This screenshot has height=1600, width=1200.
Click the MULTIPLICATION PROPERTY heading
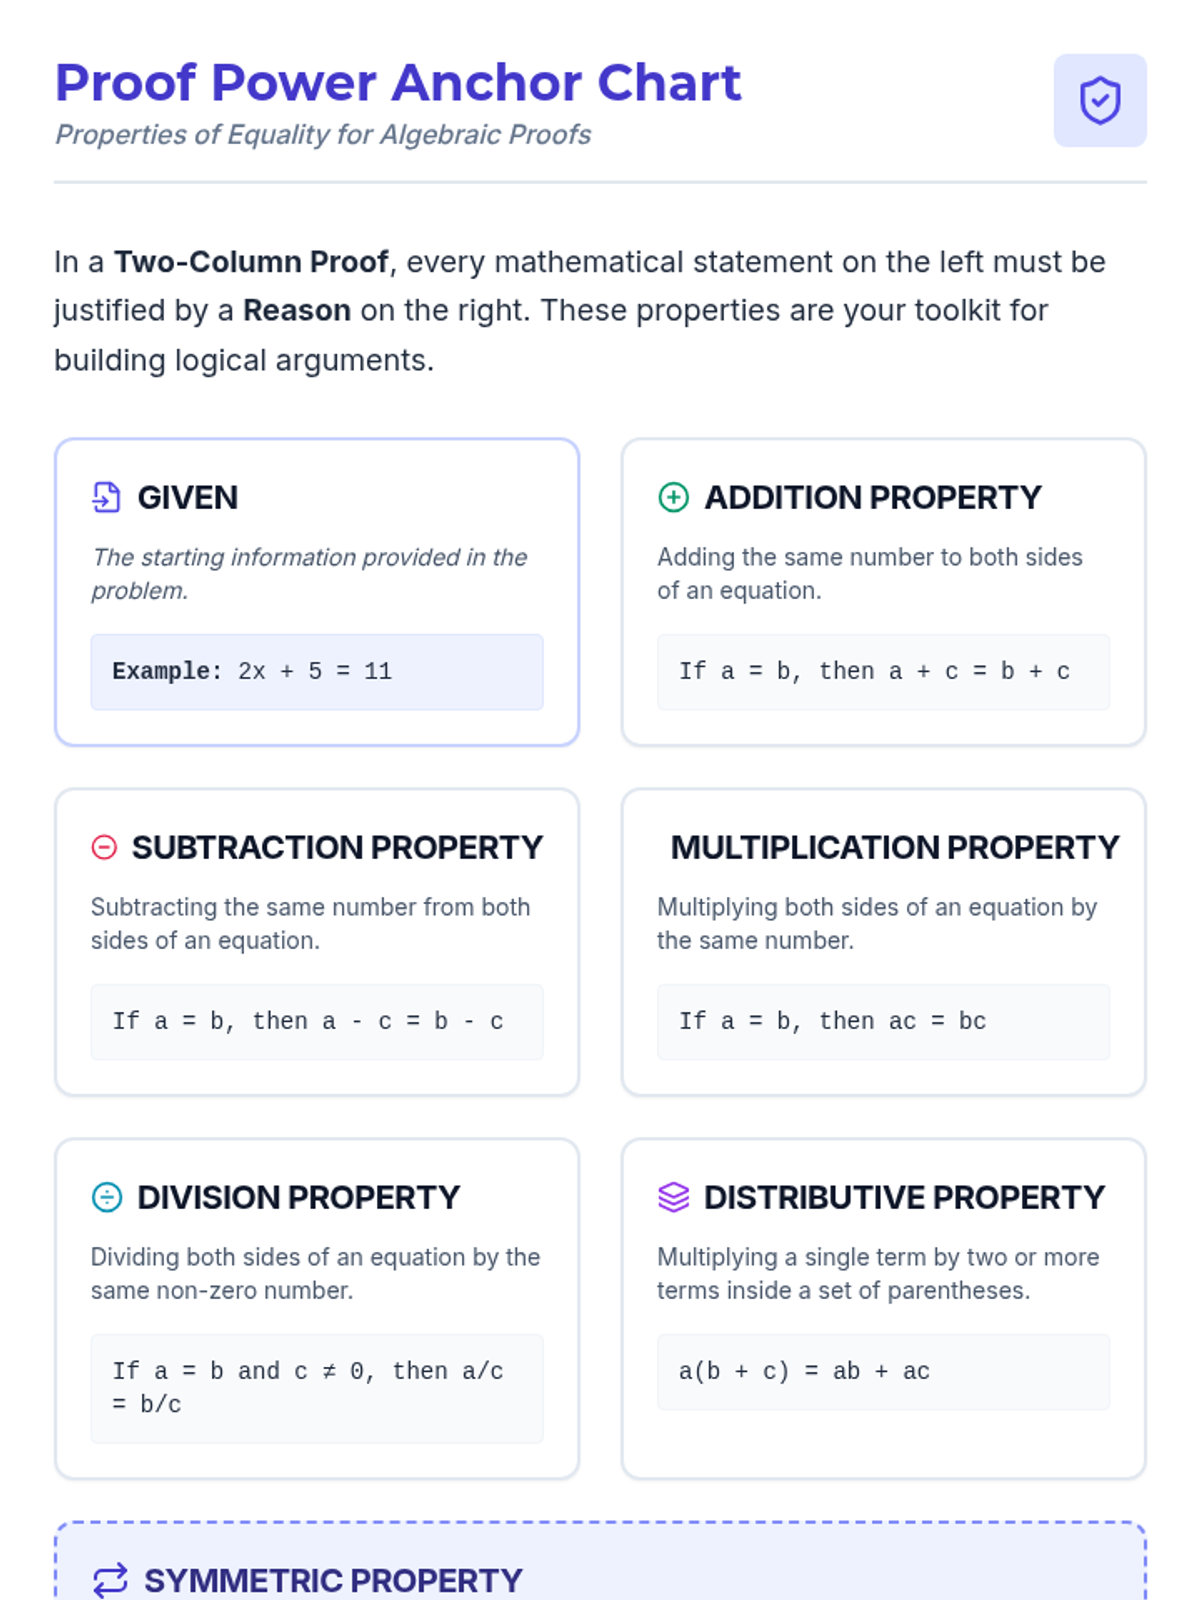(x=895, y=847)
